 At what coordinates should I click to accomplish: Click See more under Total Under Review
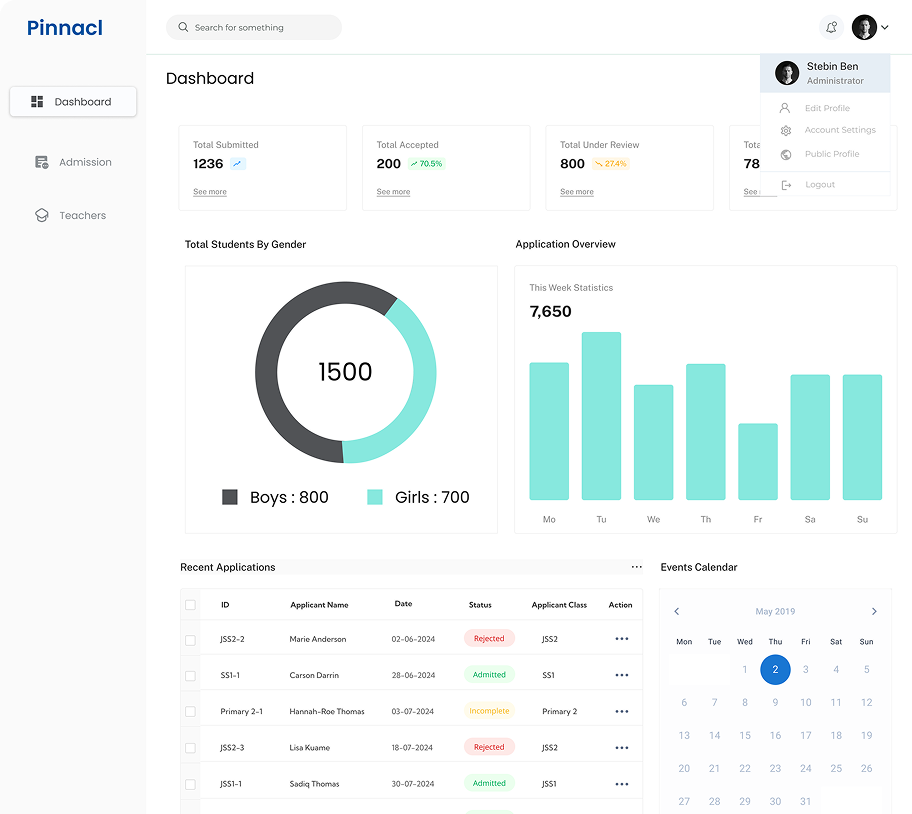[577, 192]
